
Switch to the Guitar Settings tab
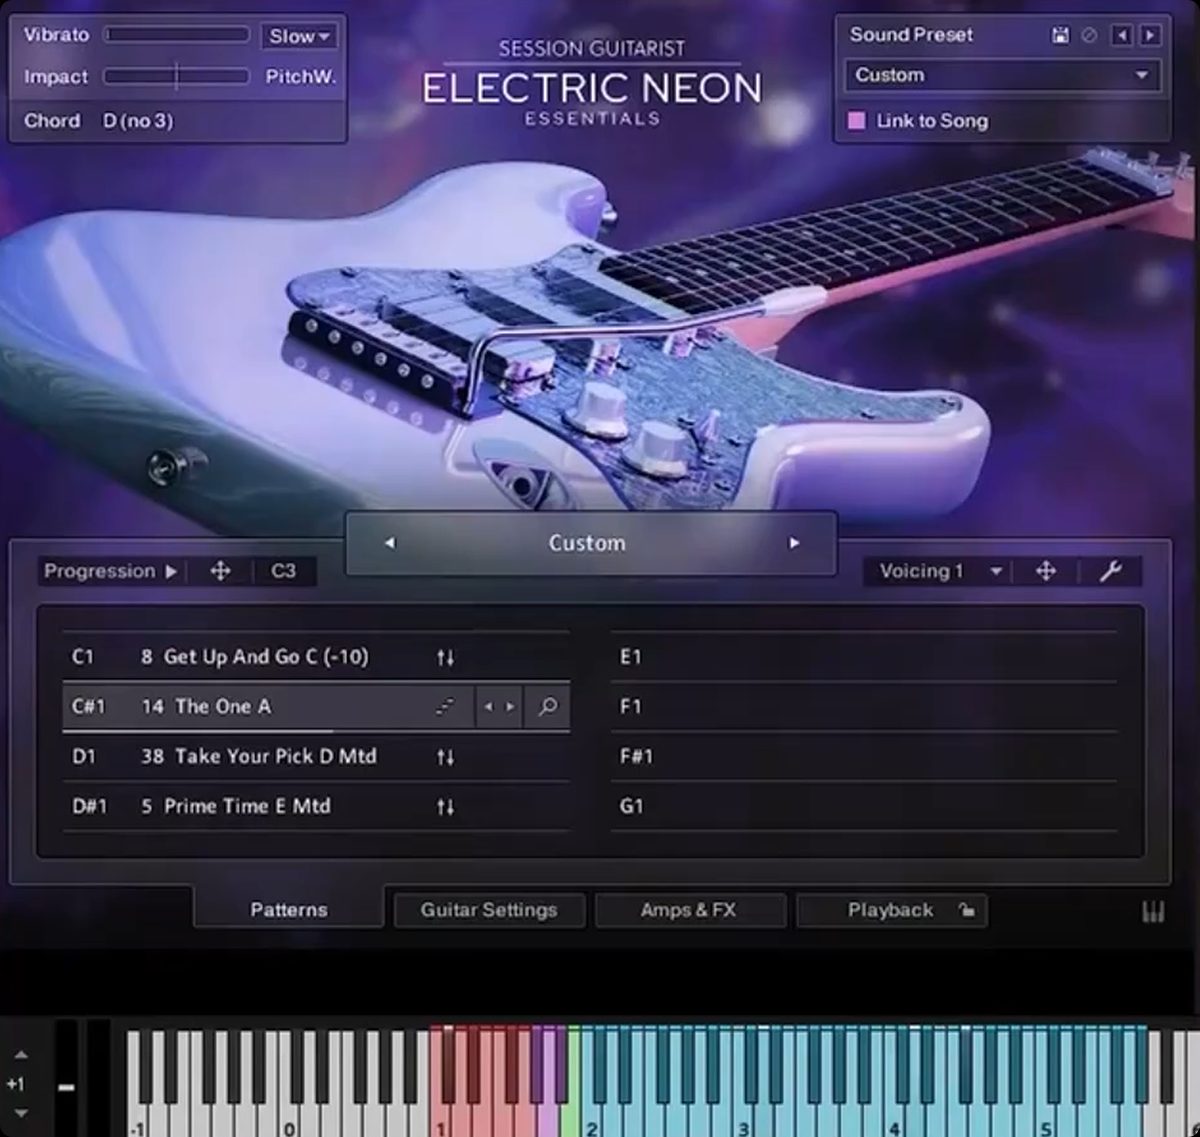[x=489, y=910]
